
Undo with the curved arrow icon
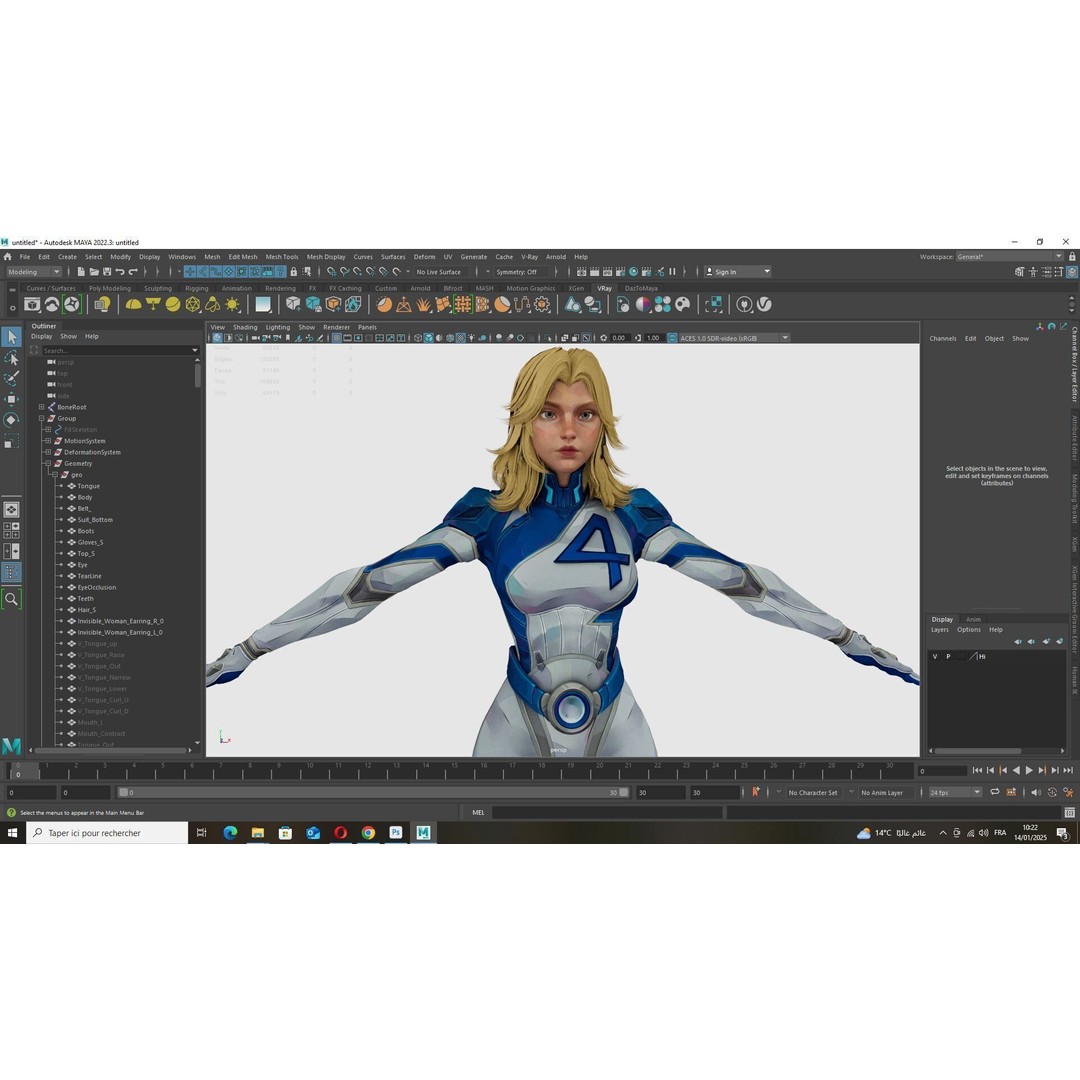pyautogui.click(x=120, y=272)
